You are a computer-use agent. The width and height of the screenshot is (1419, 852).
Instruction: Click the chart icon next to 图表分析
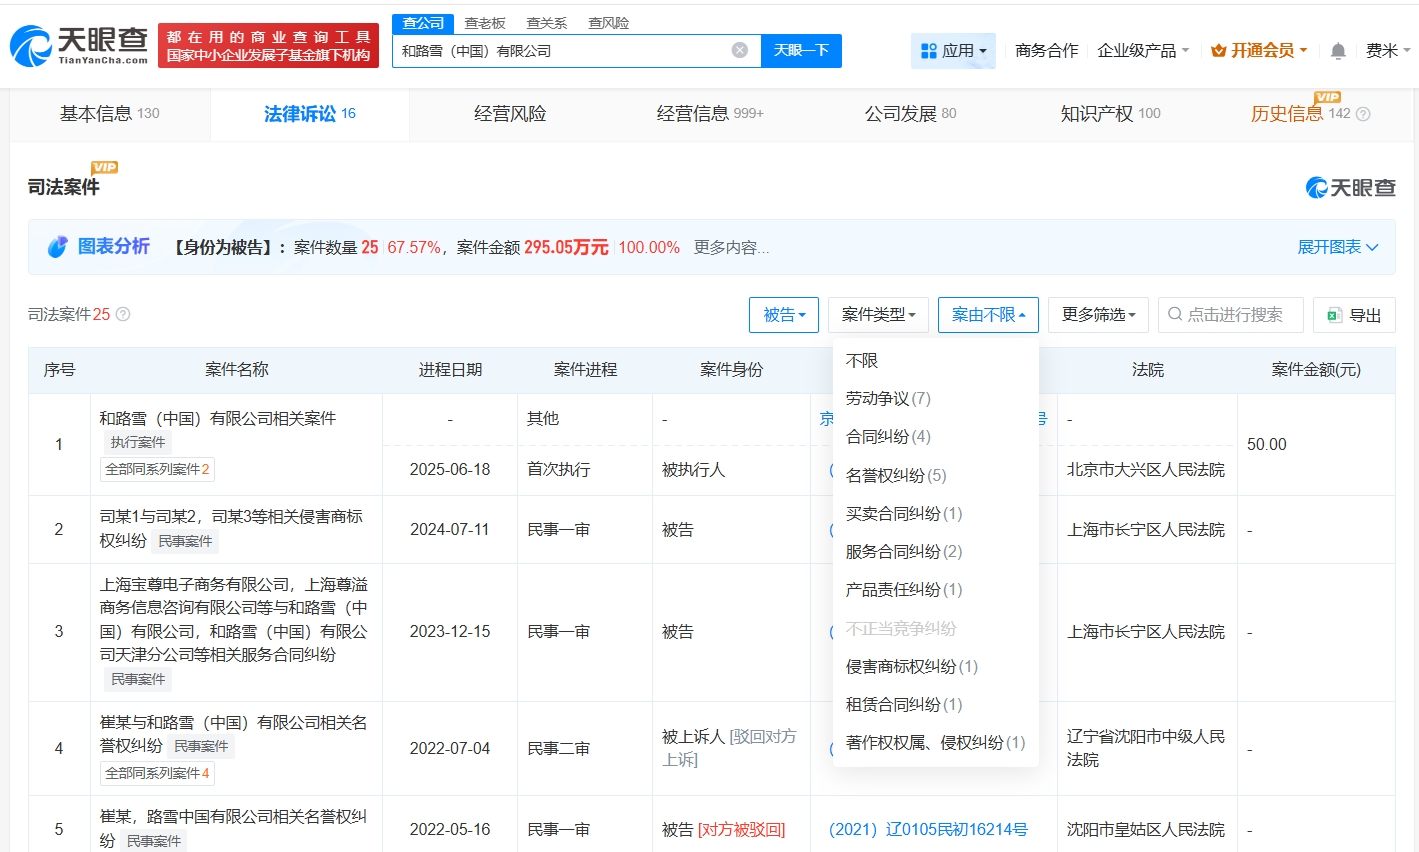(x=57, y=247)
